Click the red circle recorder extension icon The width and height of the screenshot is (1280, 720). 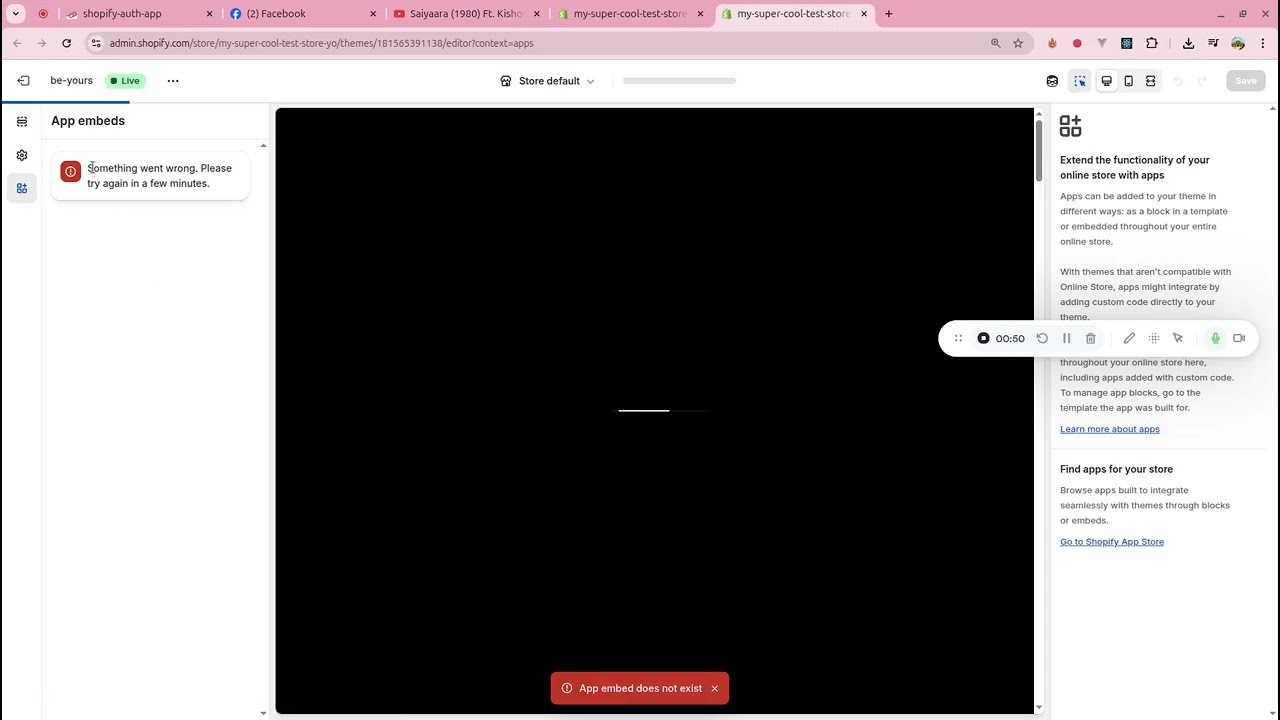click(1077, 43)
